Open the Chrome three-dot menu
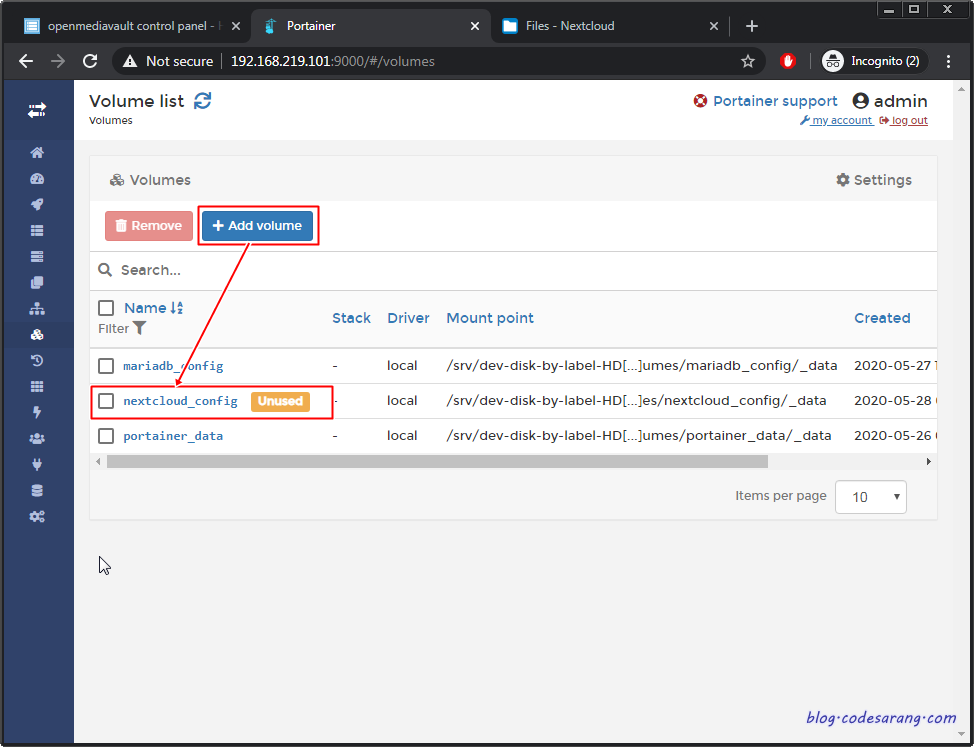 coord(948,61)
